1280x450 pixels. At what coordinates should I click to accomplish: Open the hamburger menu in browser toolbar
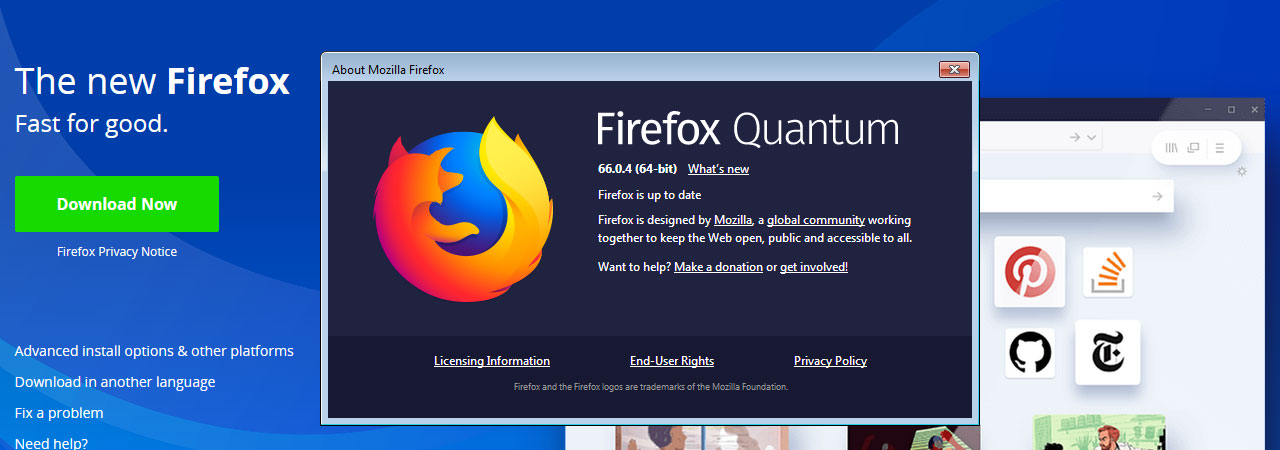coord(1219,148)
